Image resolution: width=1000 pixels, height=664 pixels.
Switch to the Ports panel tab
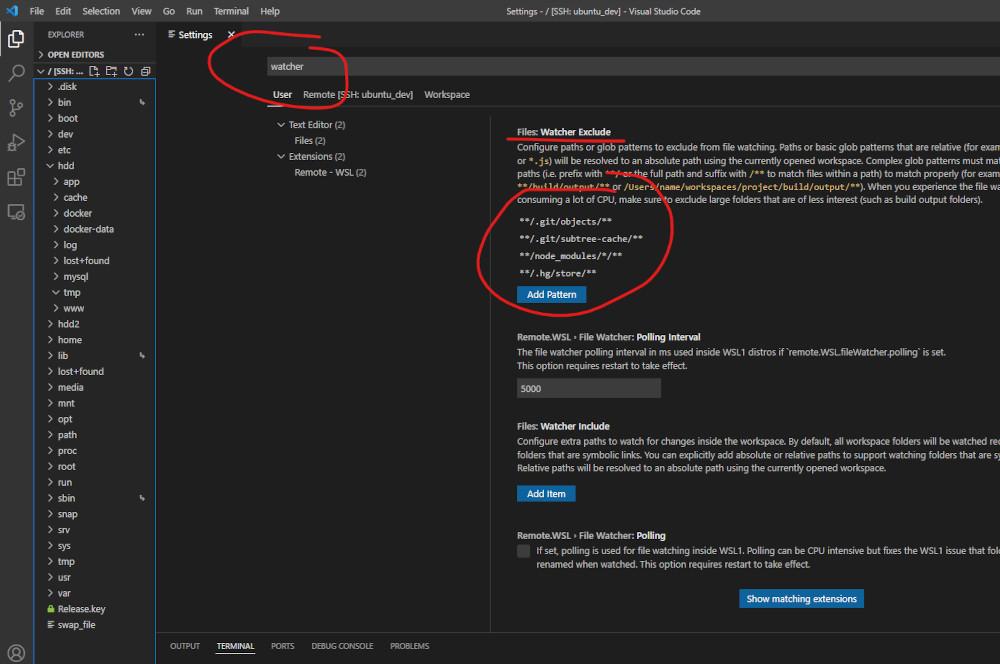pyautogui.click(x=283, y=646)
